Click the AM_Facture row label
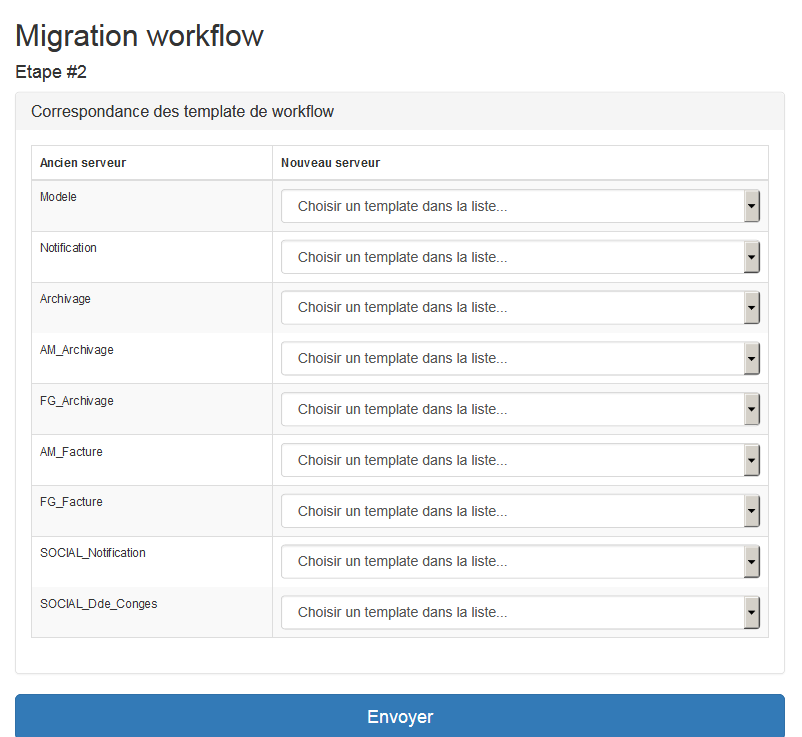The width and height of the screenshot is (802, 737). tap(71, 452)
